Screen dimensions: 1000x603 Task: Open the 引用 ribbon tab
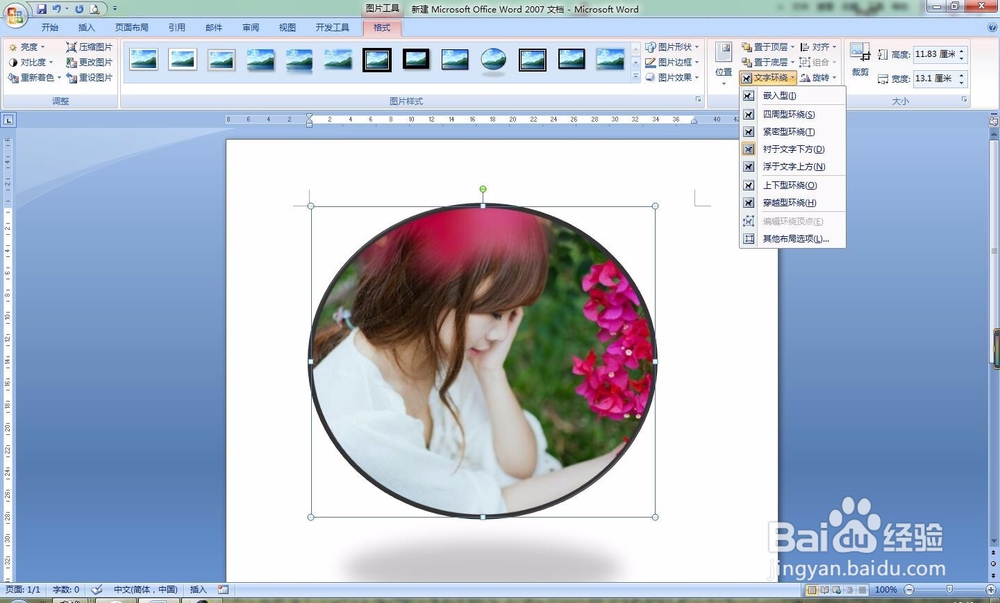(x=177, y=27)
